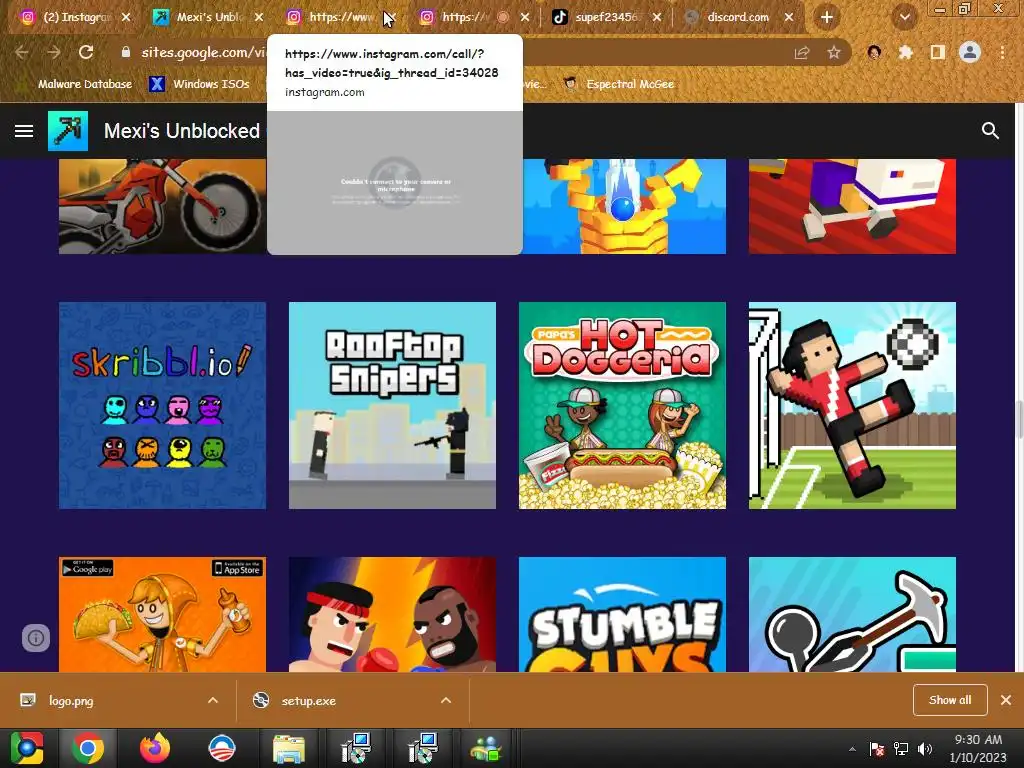Click the page info circle icon
This screenshot has height=768, width=1024.
click(36, 637)
